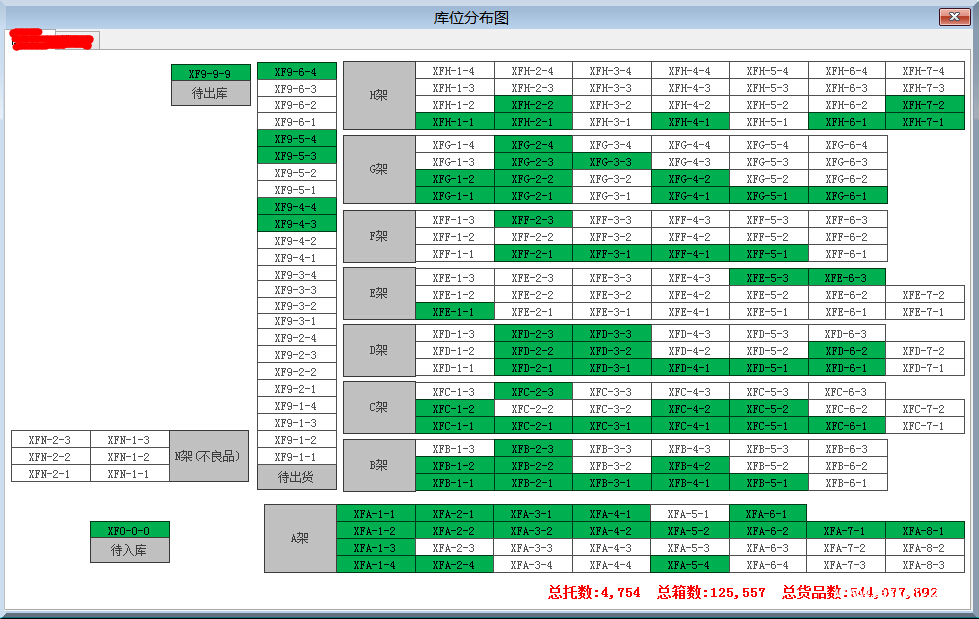Click the 待出货 label box
Viewport: 979px width, 619px height.
point(297,477)
